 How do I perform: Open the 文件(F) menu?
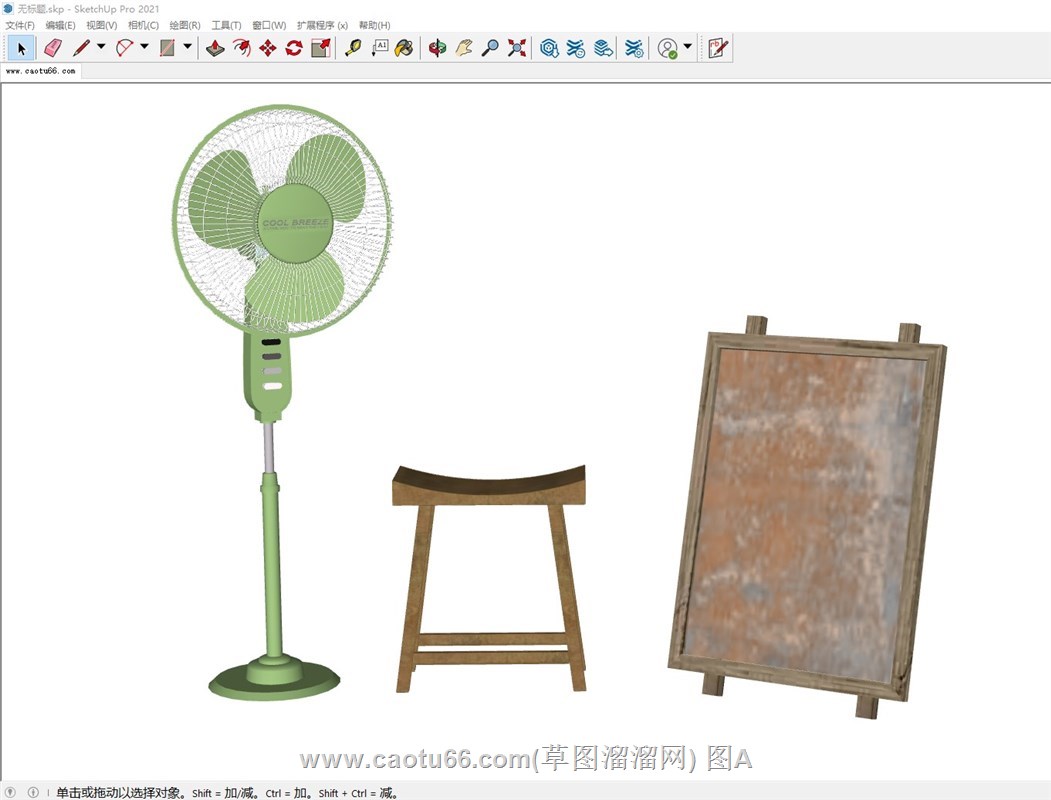20,25
